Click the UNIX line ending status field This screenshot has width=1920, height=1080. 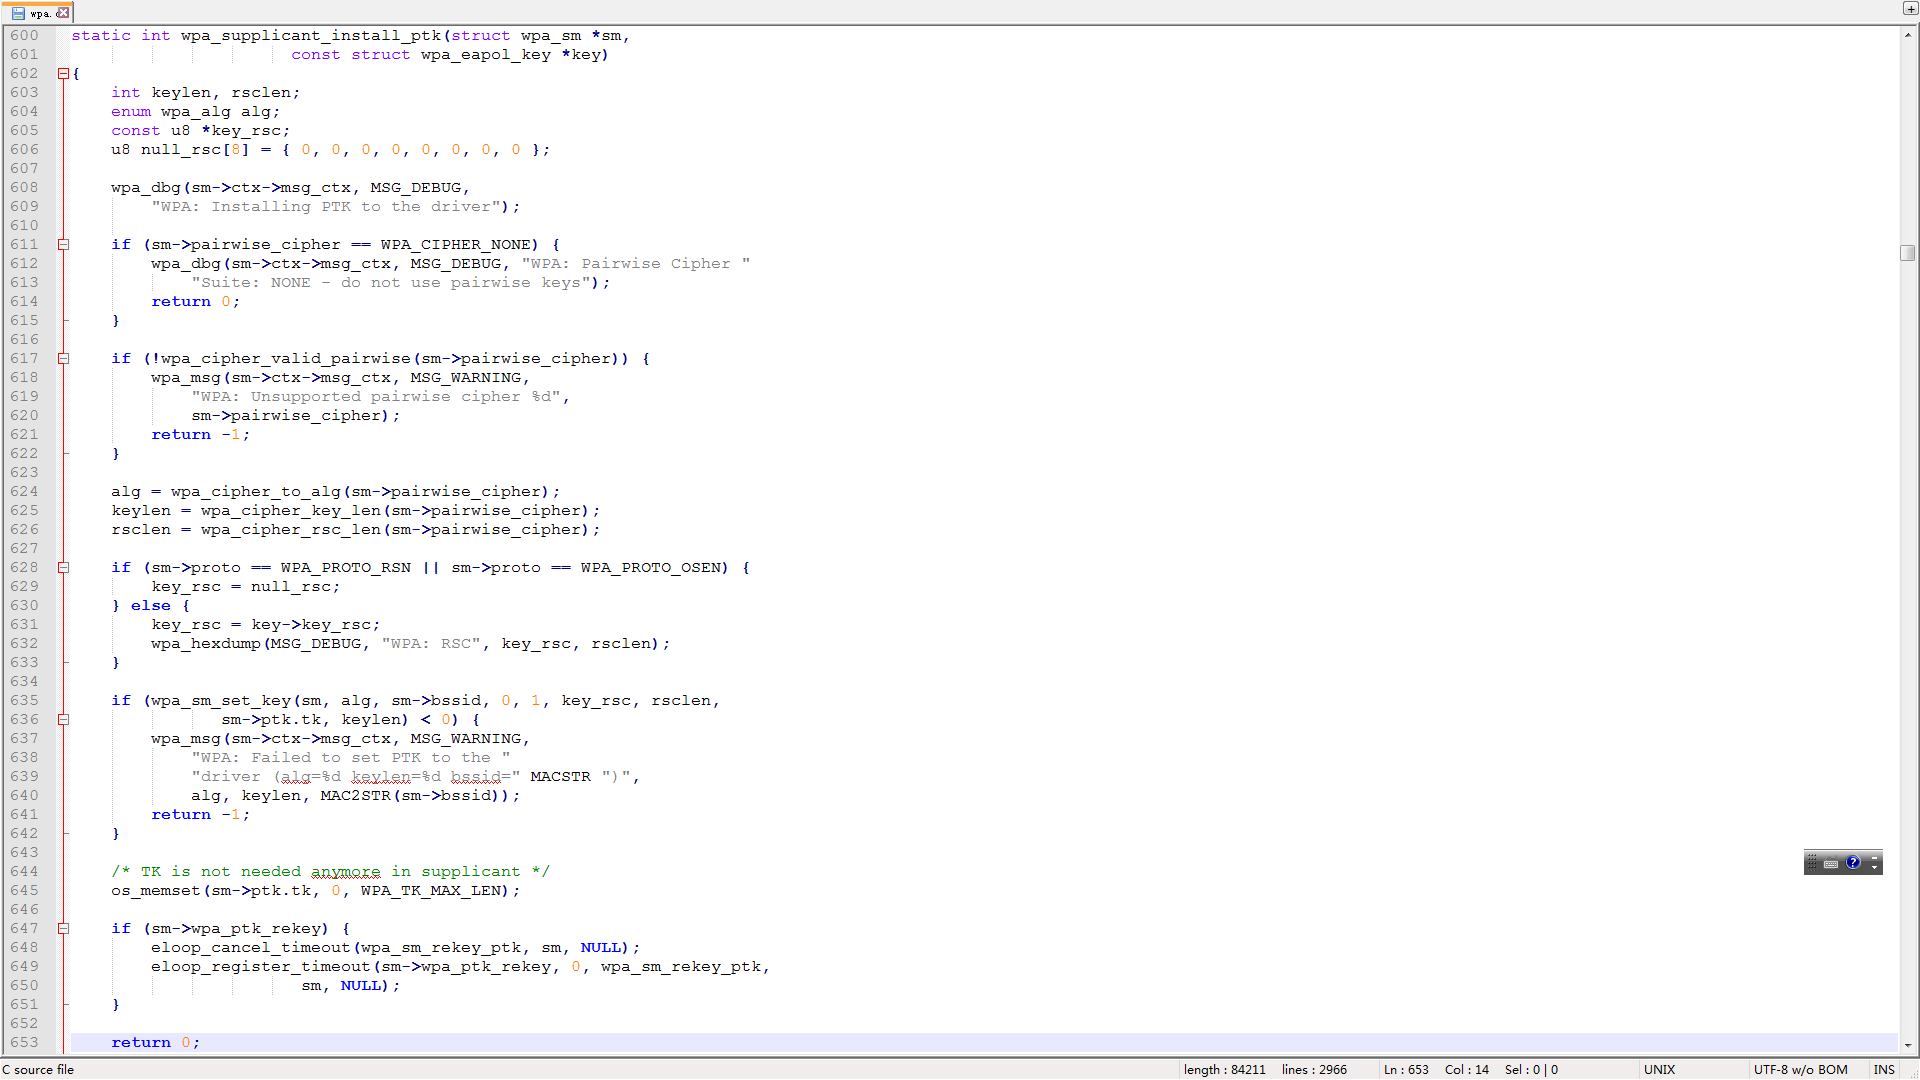pos(1660,1070)
